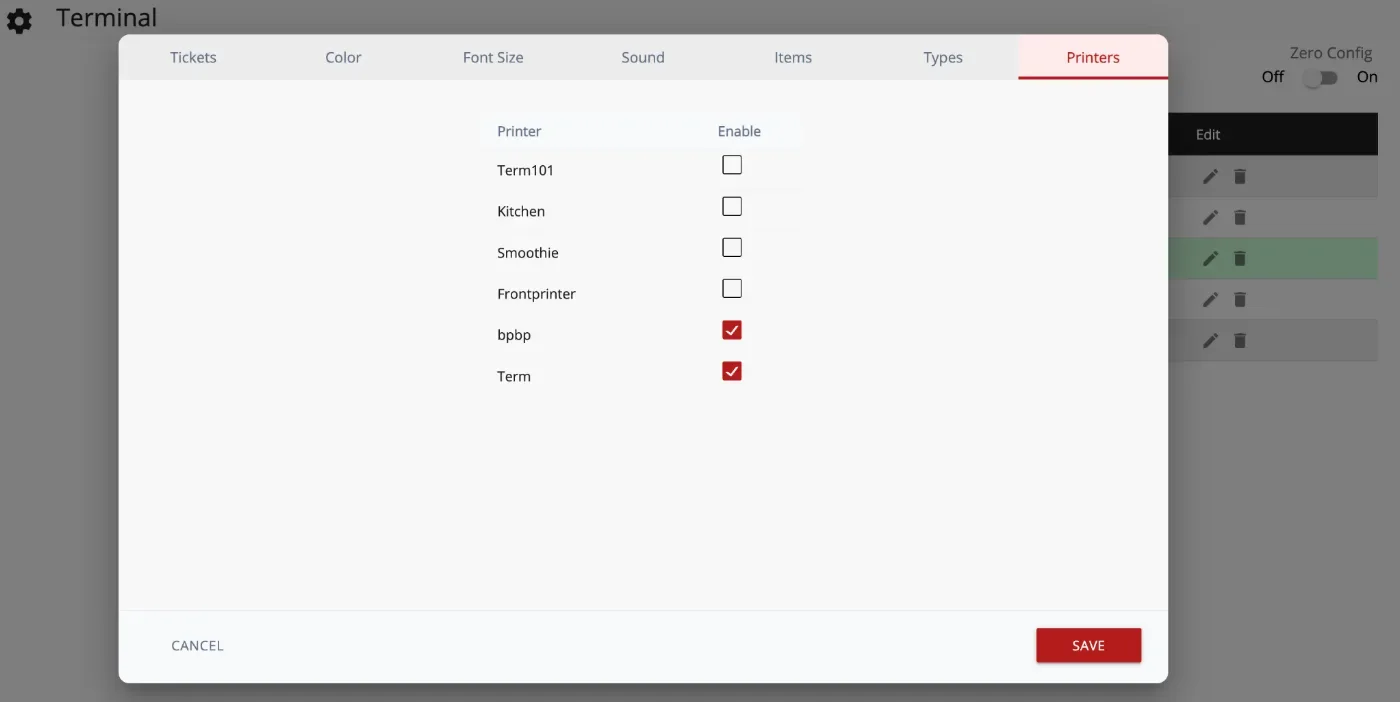The image size is (1400, 702).
Task: Tick the Frontprinter enable checkbox
Action: click(x=732, y=288)
